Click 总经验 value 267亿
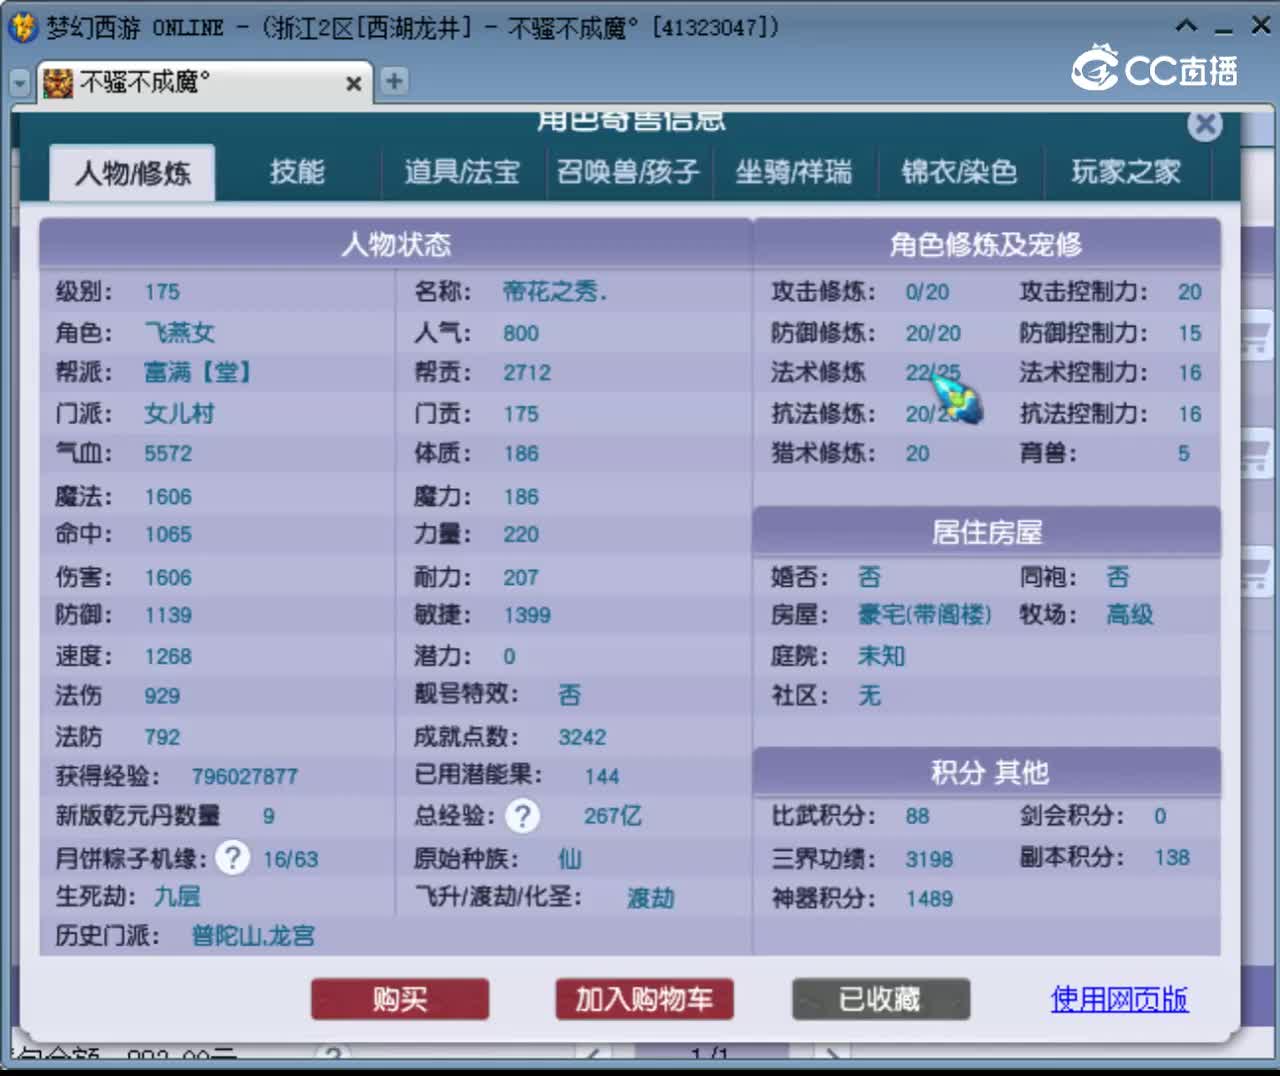 [613, 816]
